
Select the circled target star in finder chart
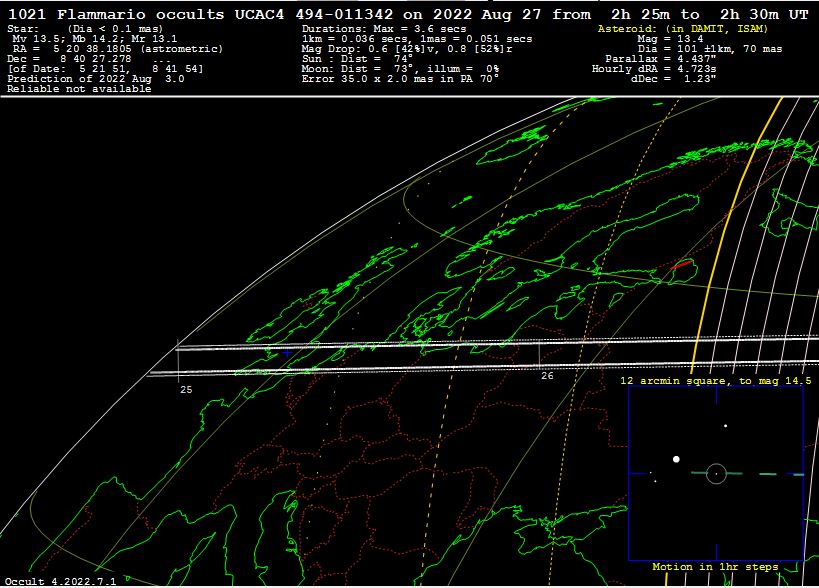coord(715,473)
